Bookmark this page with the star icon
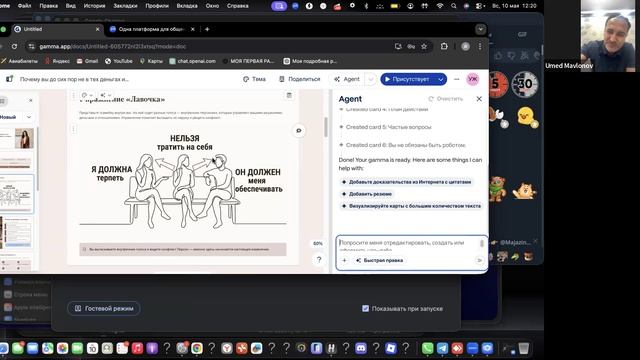This screenshot has width=640, height=360. pyautogui.click(x=424, y=47)
